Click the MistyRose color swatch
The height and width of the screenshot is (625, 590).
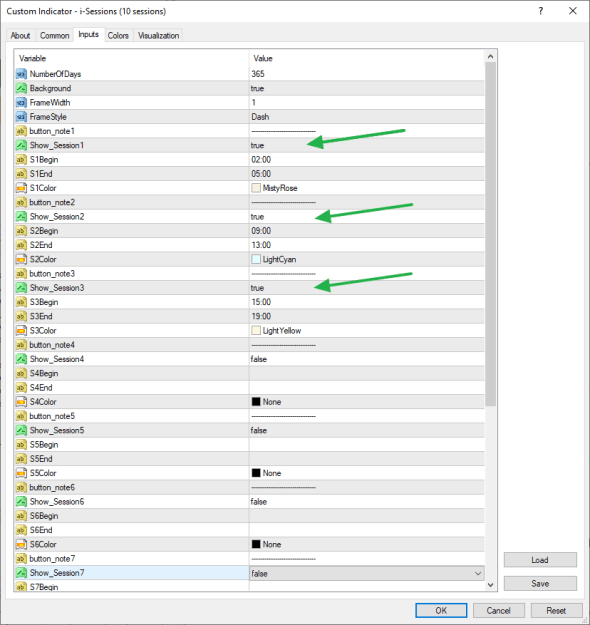pyautogui.click(x=256, y=188)
